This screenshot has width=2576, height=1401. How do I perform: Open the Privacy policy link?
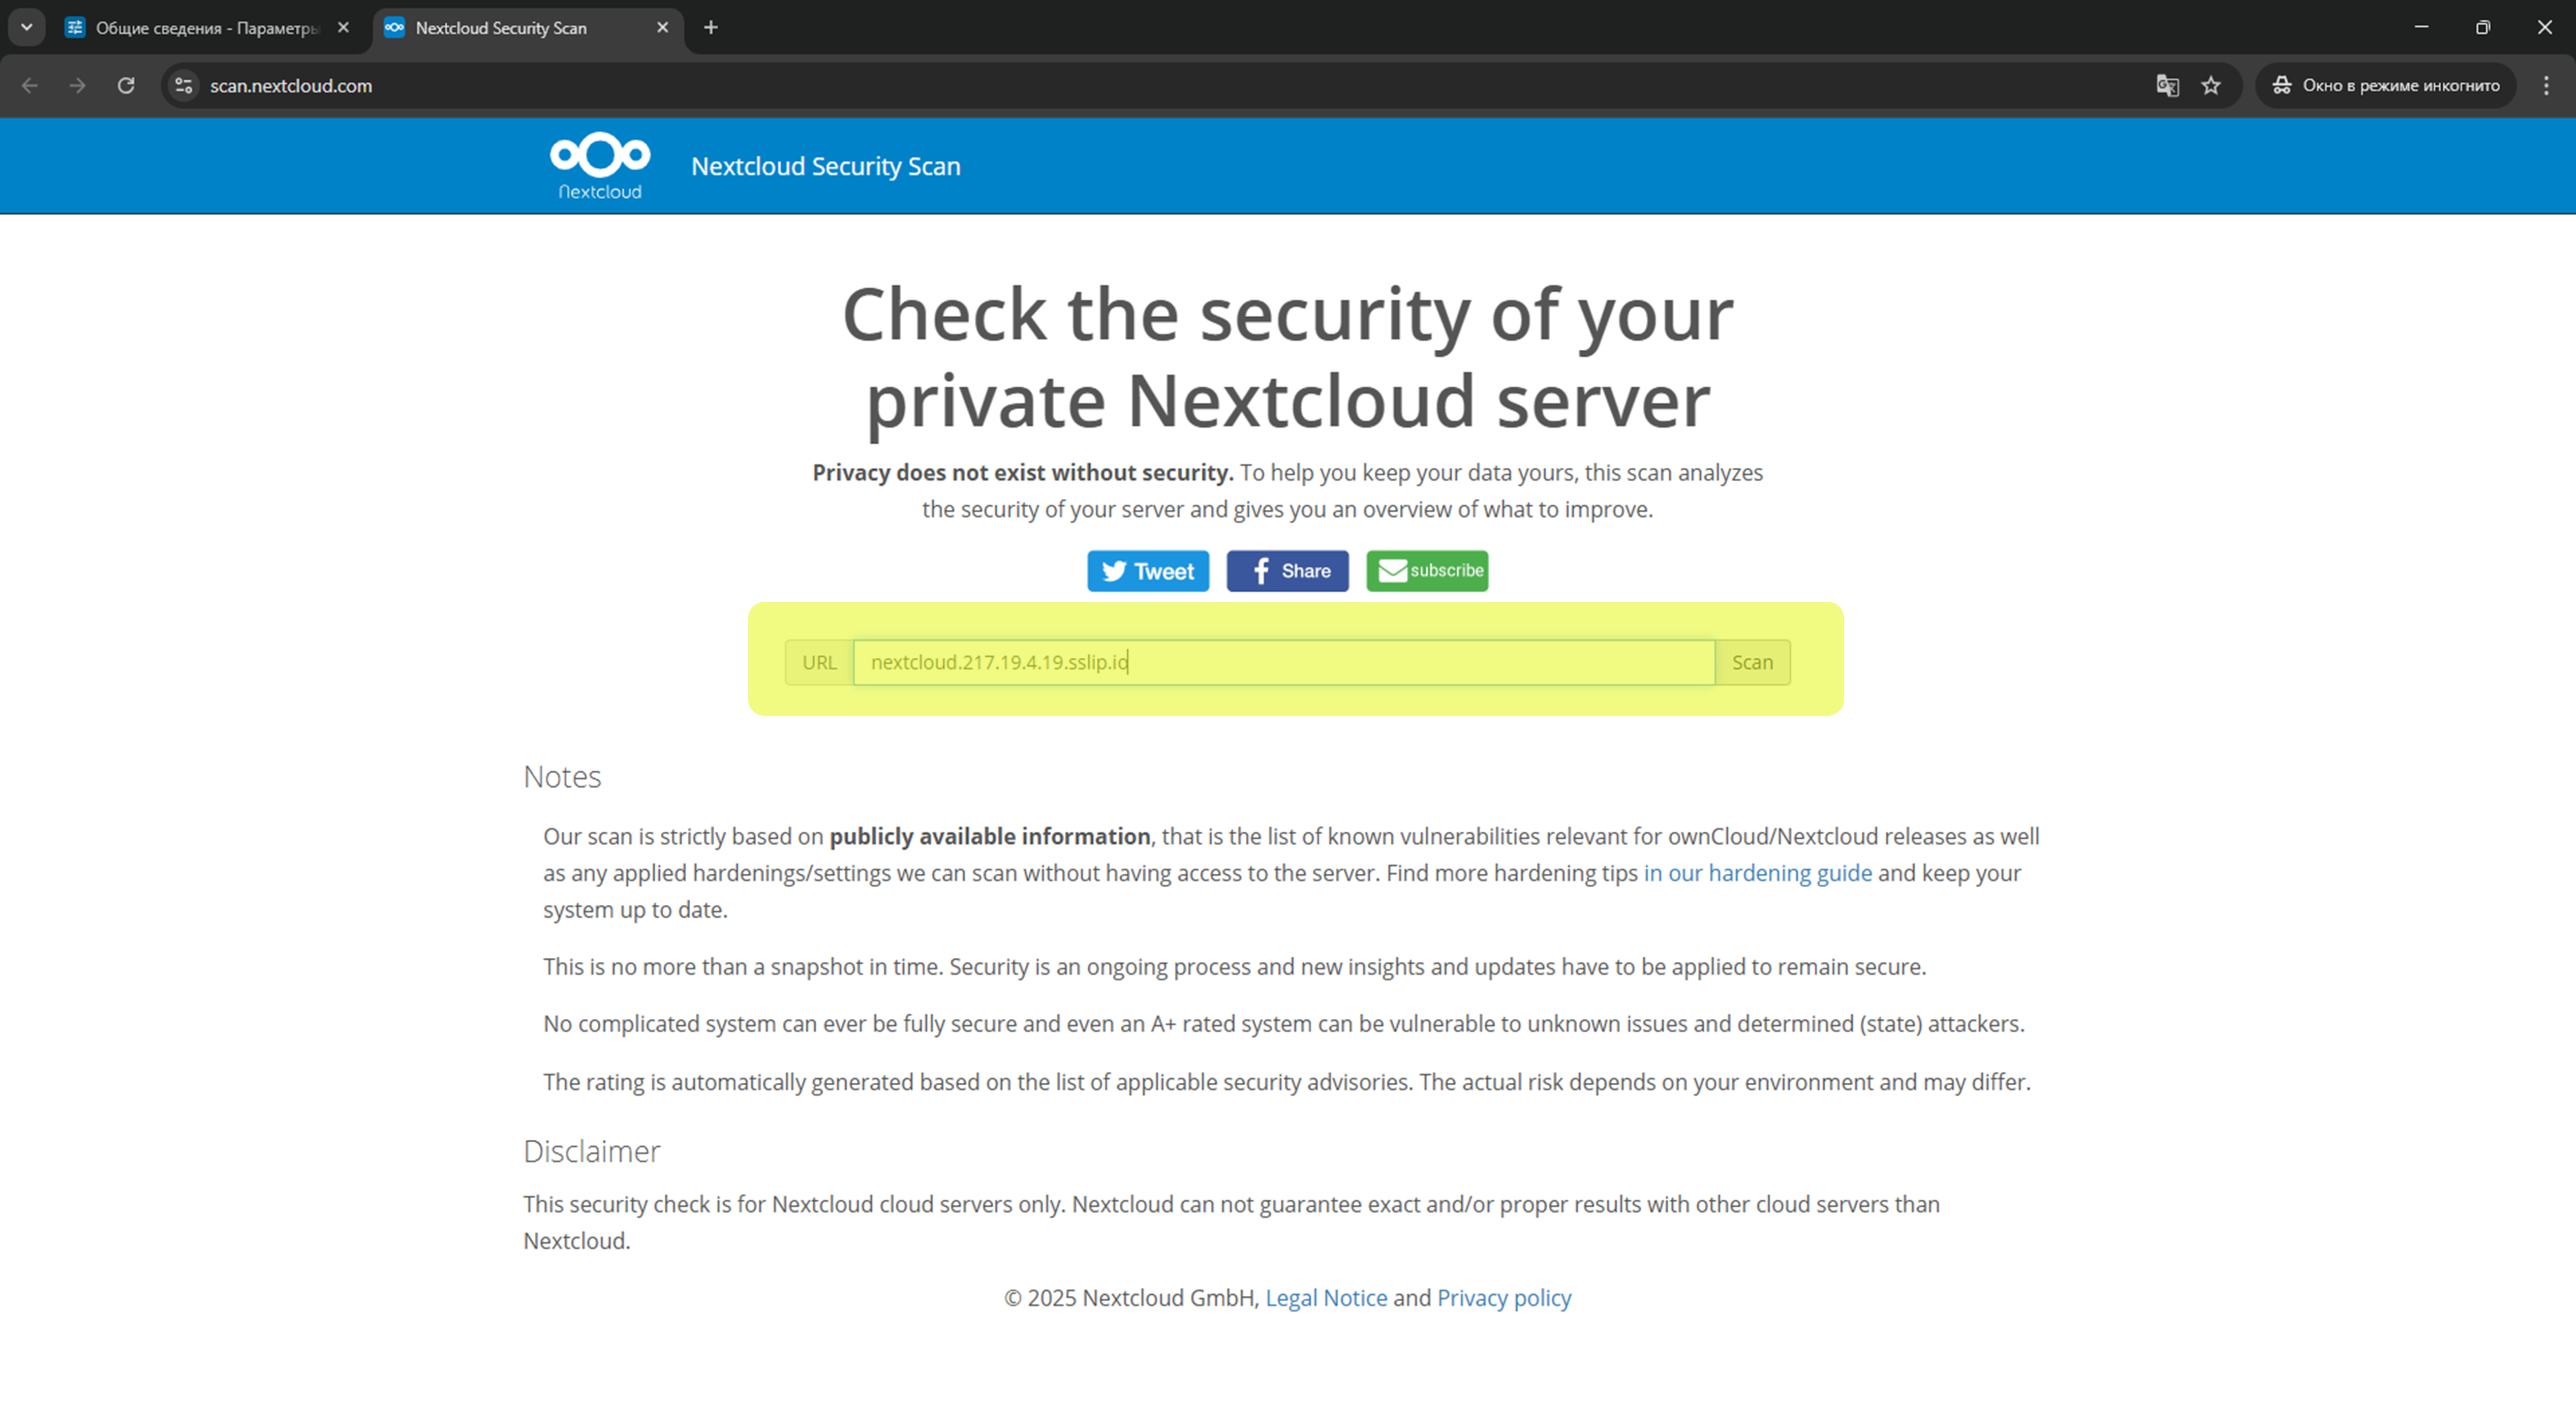(1504, 1298)
